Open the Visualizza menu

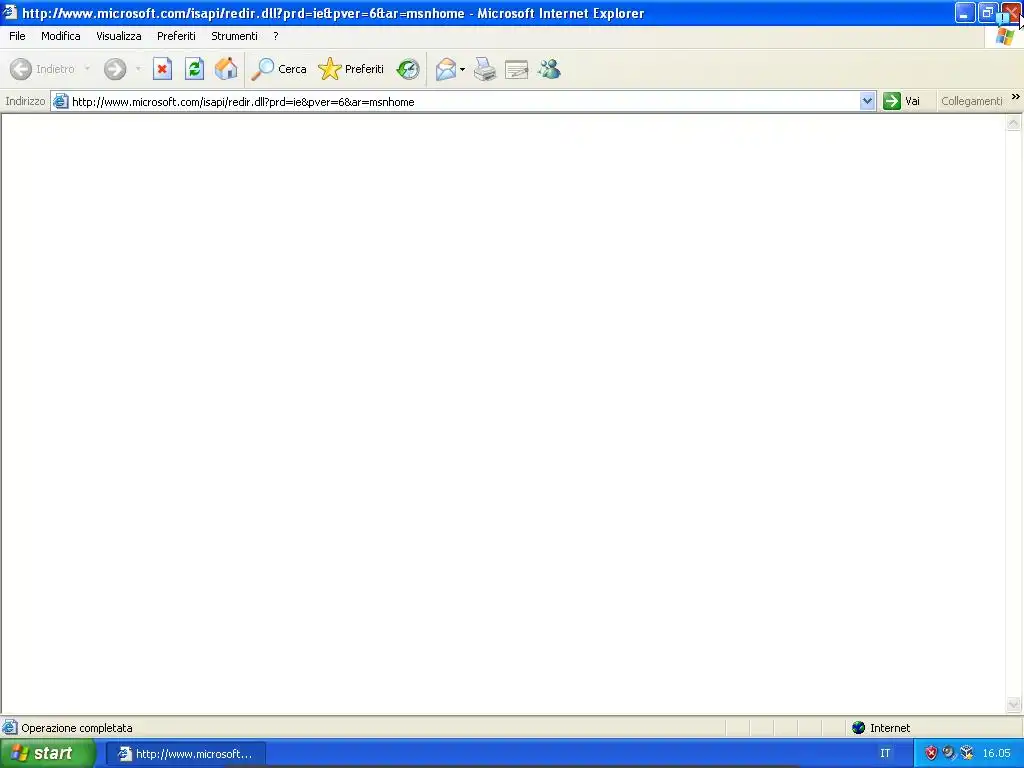(119, 36)
